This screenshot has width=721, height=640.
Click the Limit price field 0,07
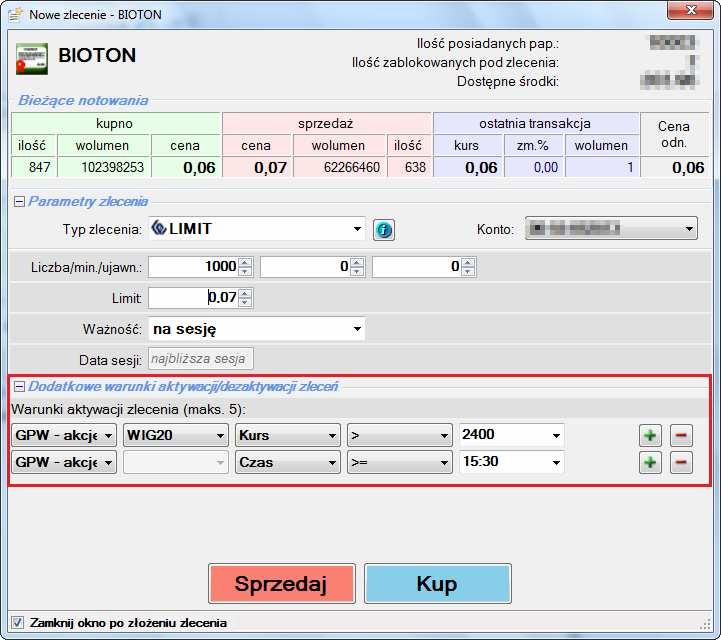tap(194, 298)
